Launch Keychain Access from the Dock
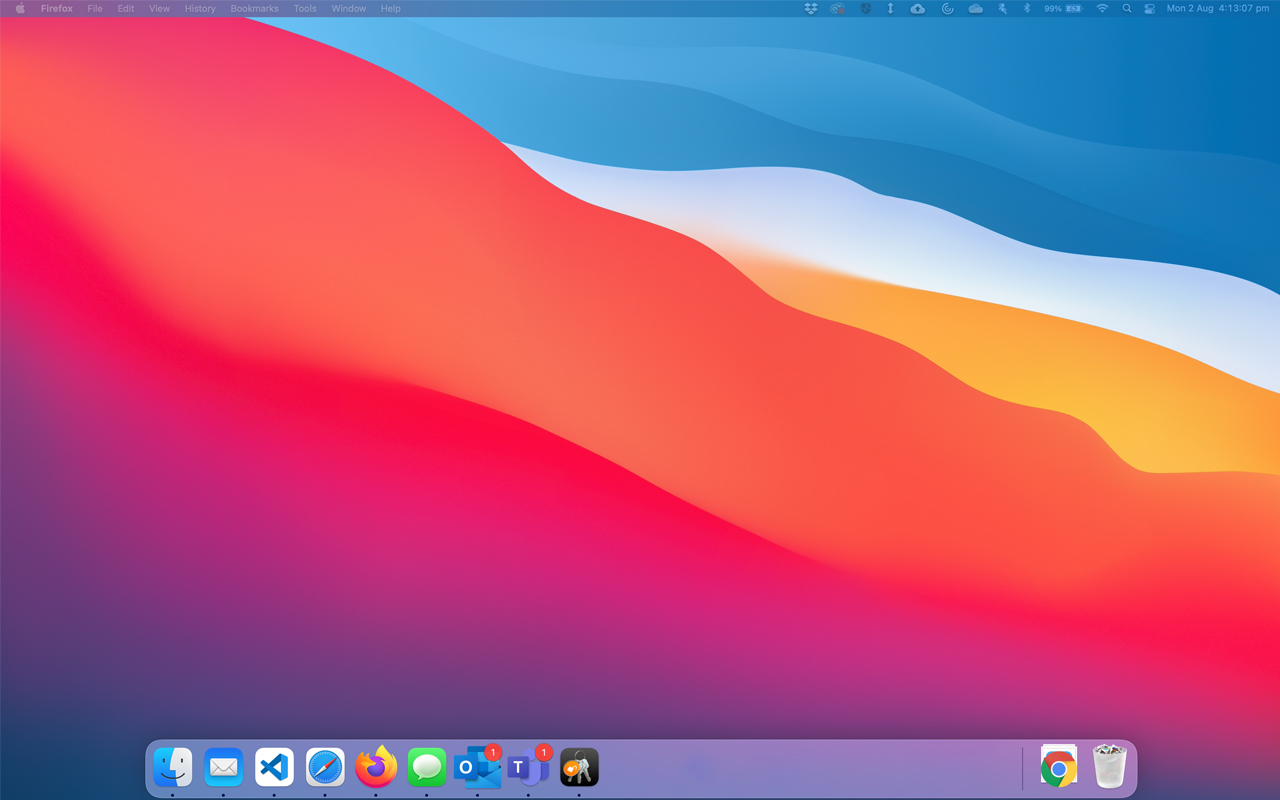 coord(579,767)
